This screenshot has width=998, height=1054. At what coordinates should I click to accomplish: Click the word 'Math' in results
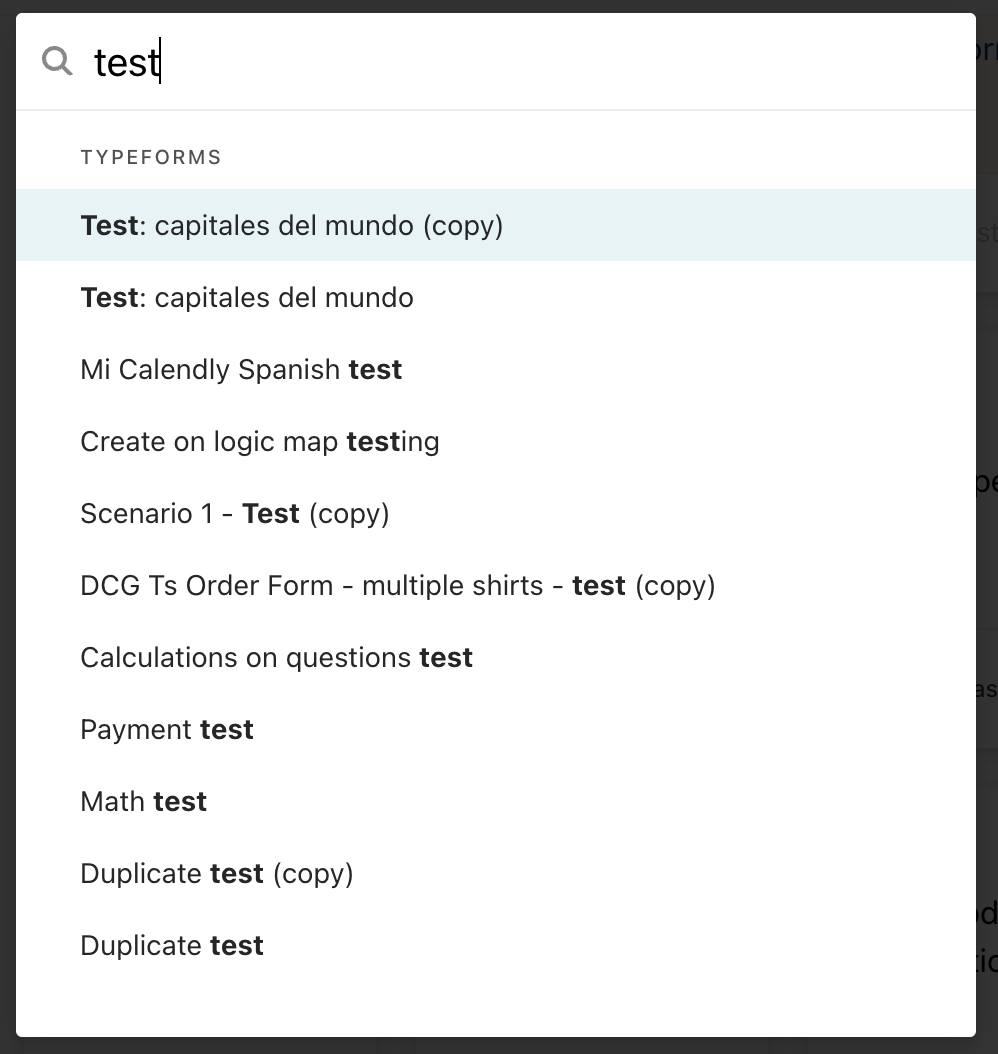(x=113, y=801)
